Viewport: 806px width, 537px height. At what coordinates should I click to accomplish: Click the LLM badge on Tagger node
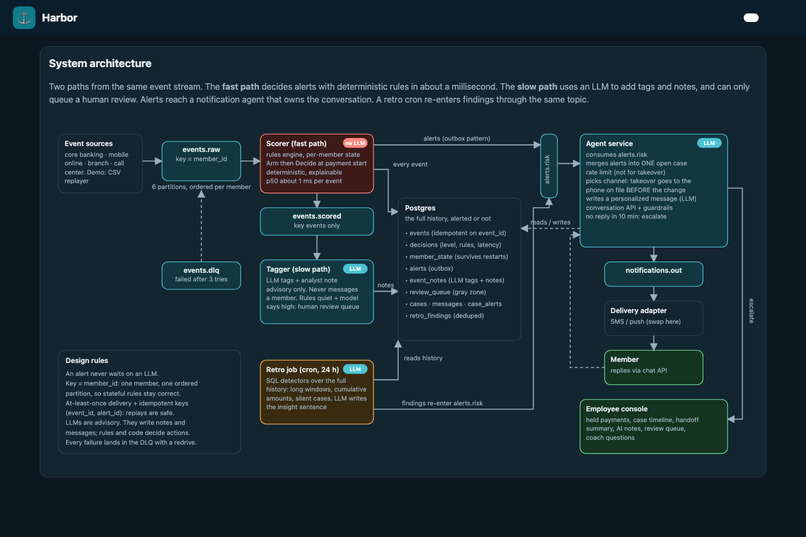coord(355,269)
